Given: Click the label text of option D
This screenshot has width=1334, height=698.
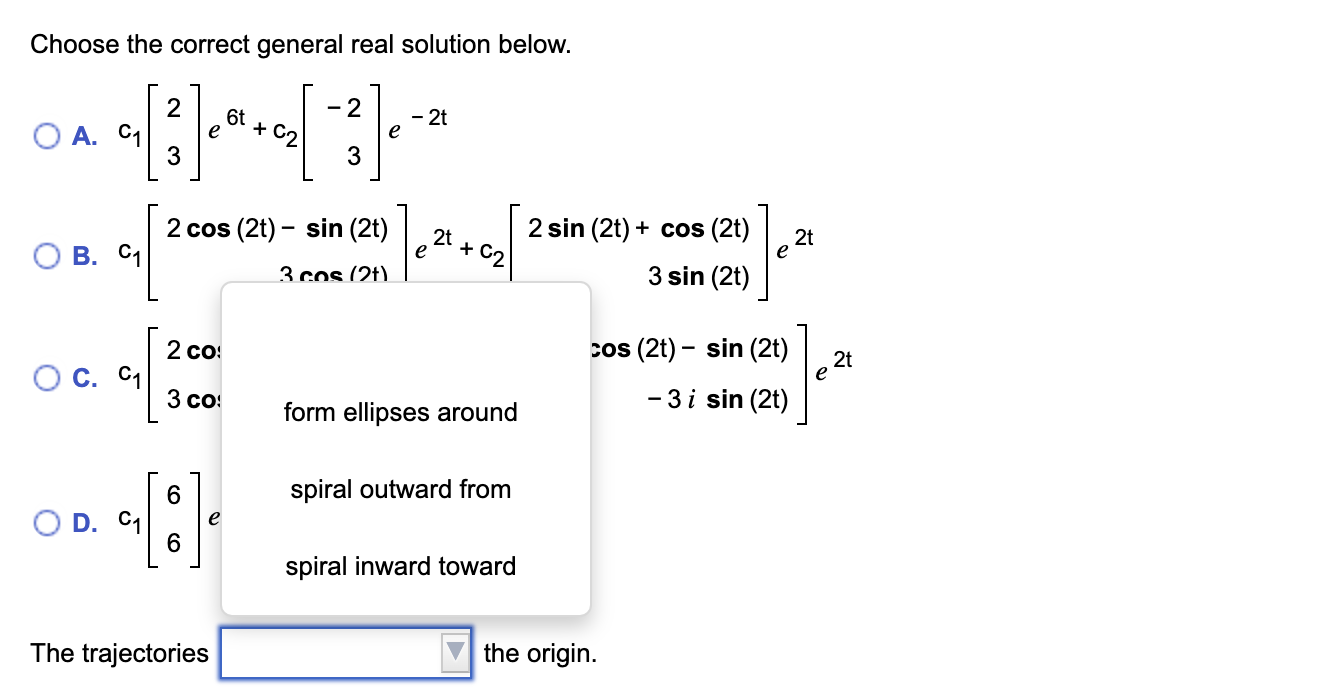Looking at the screenshot, I should coord(87,520).
